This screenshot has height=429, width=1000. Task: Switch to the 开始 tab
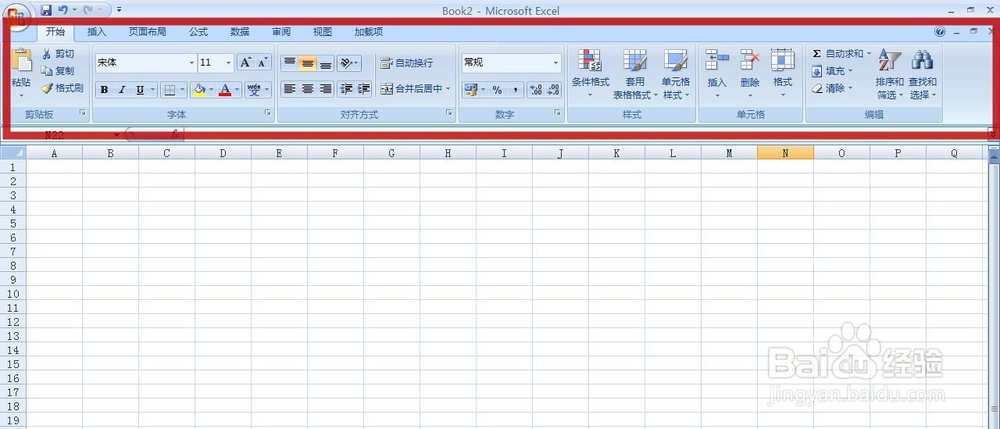pos(55,32)
